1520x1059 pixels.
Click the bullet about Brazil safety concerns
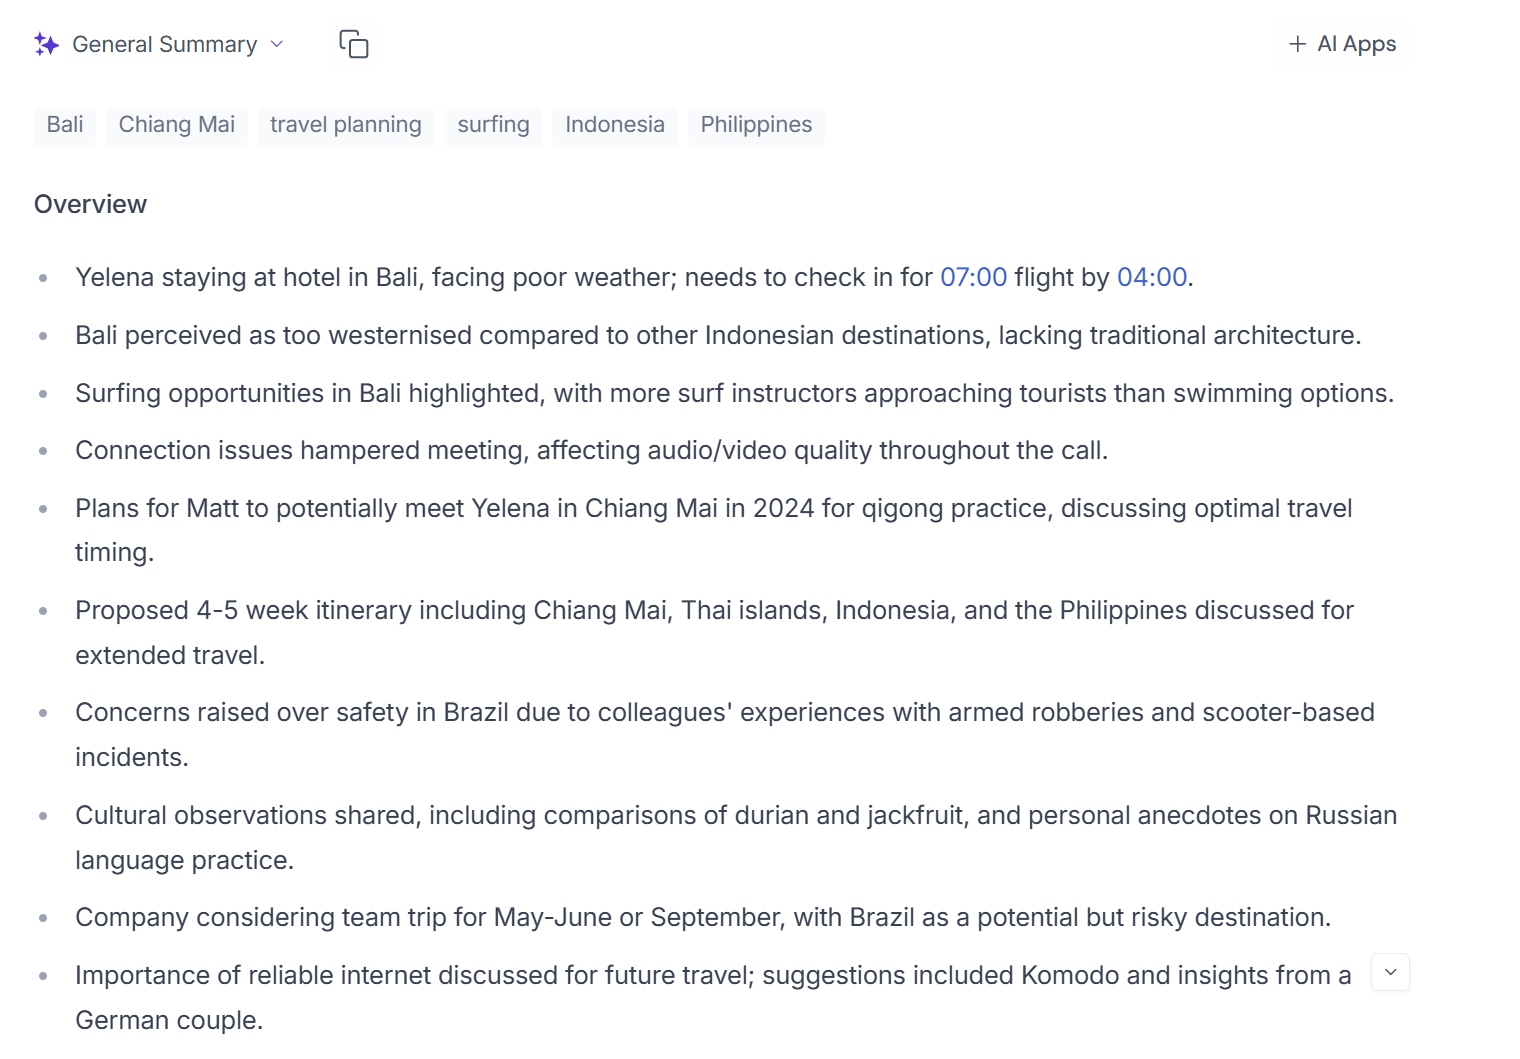[x=725, y=735]
